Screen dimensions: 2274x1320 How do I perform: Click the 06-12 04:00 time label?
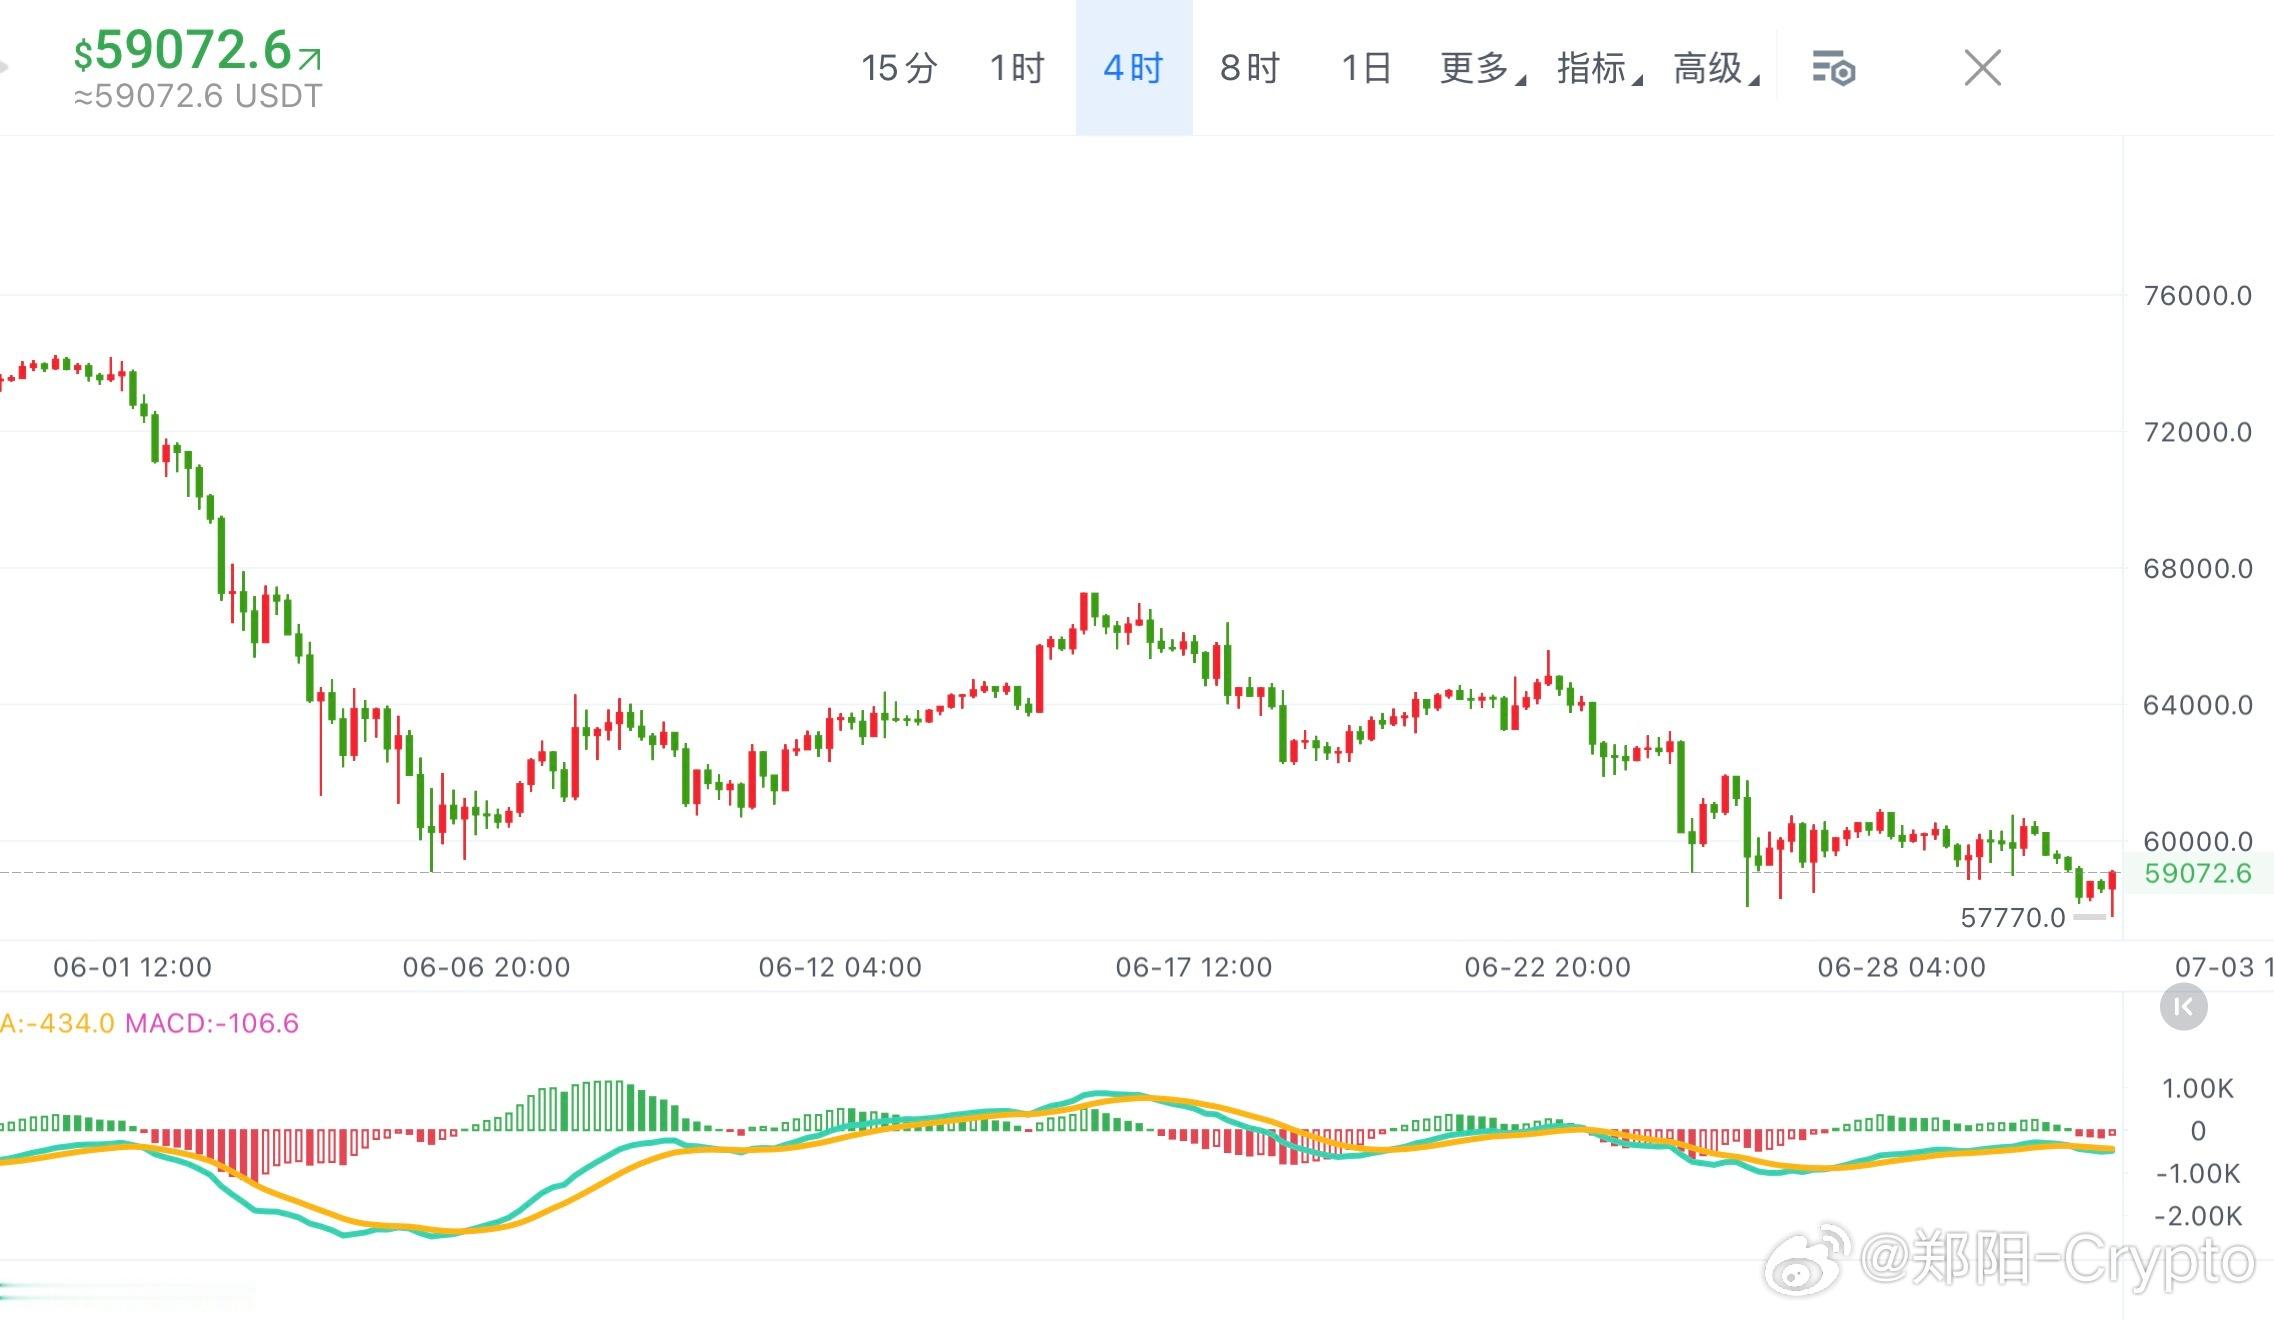pos(840,967)
